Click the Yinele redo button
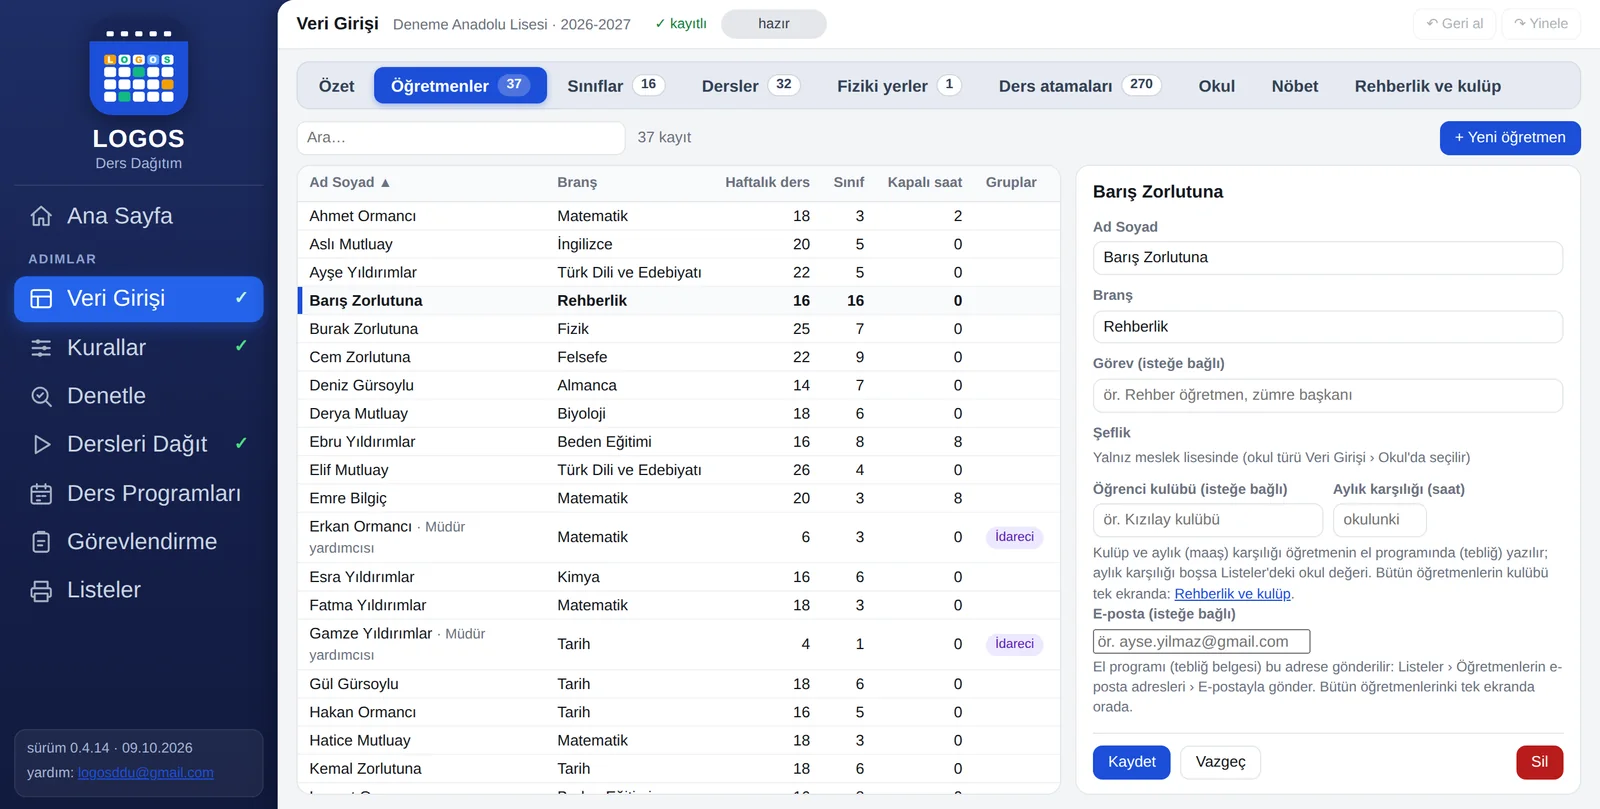 pyautogui.click(x=1541, y=24)
